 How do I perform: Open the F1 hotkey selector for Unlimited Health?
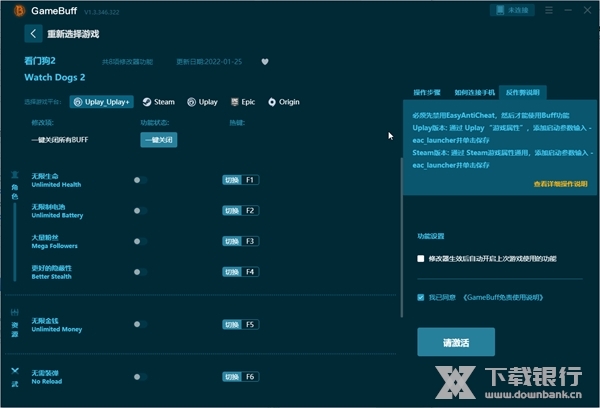coord(241,180)
